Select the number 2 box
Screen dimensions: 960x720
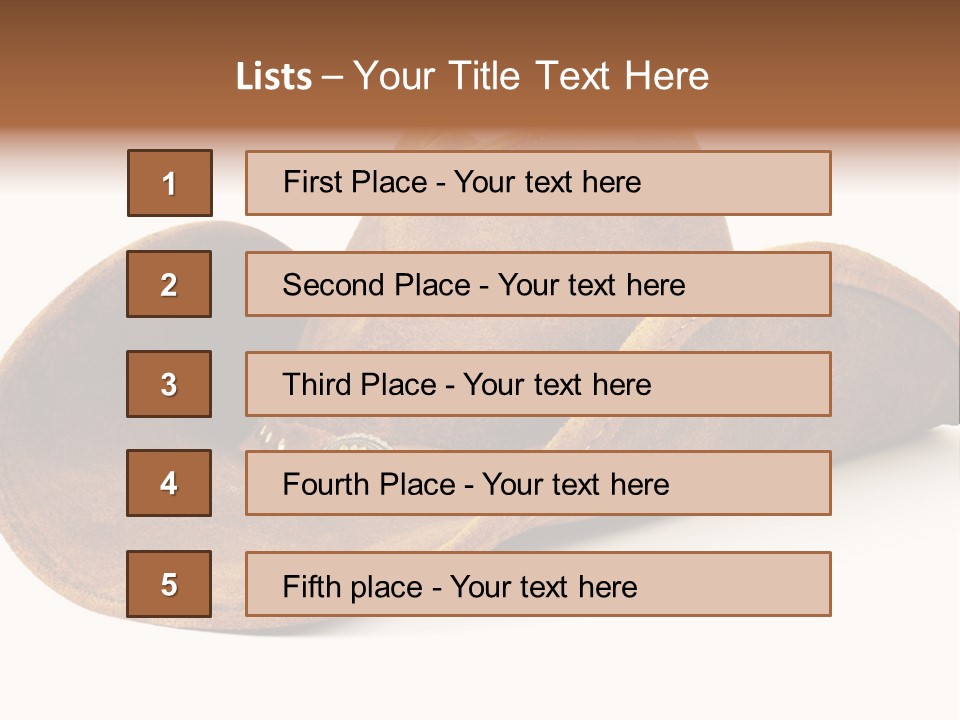coord(169,284)
